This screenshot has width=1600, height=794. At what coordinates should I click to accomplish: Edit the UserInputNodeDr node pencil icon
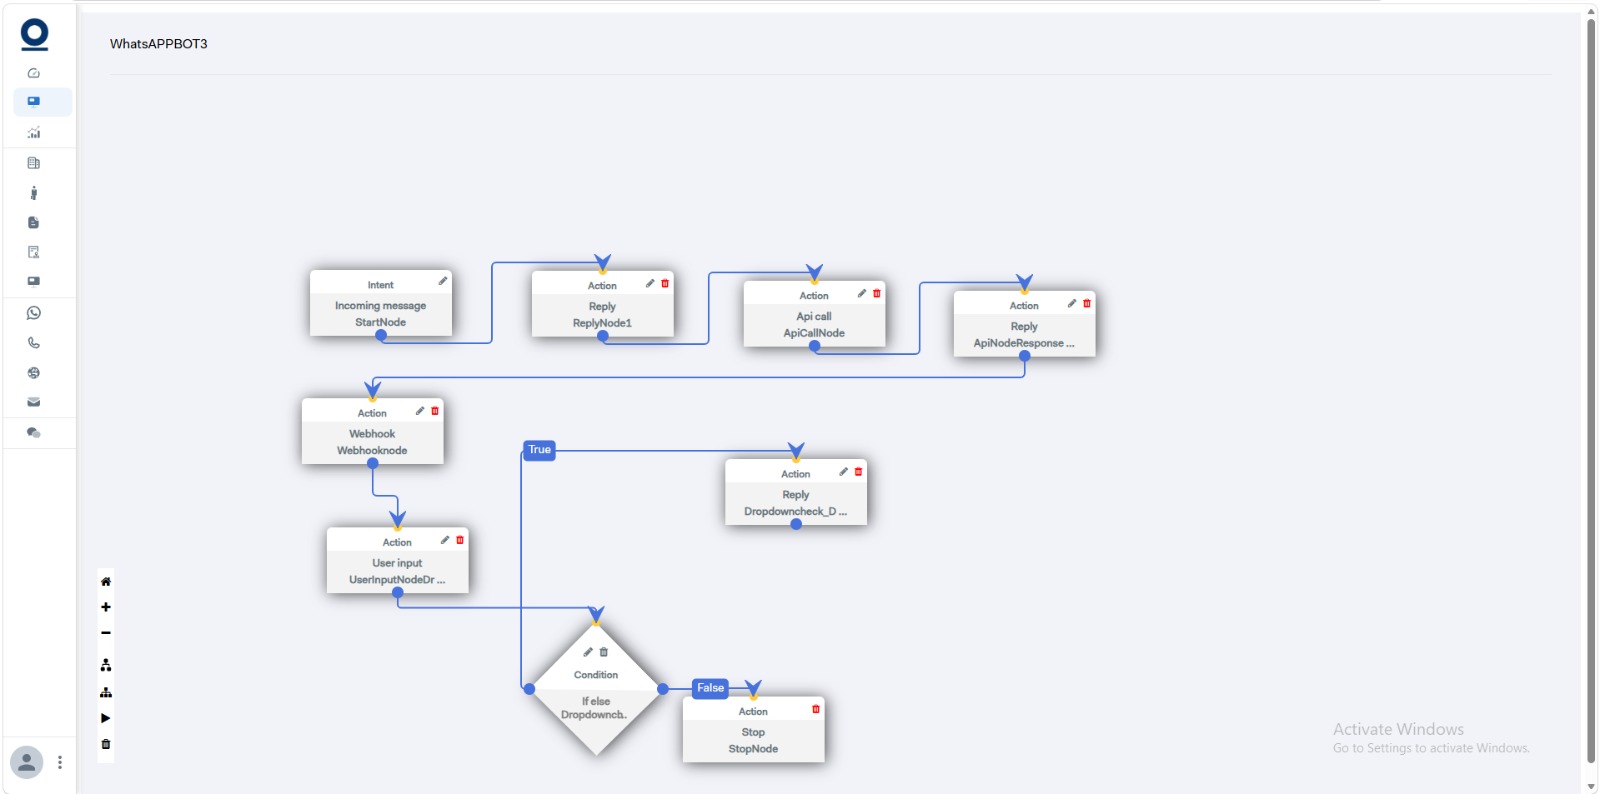pos(445,540)
